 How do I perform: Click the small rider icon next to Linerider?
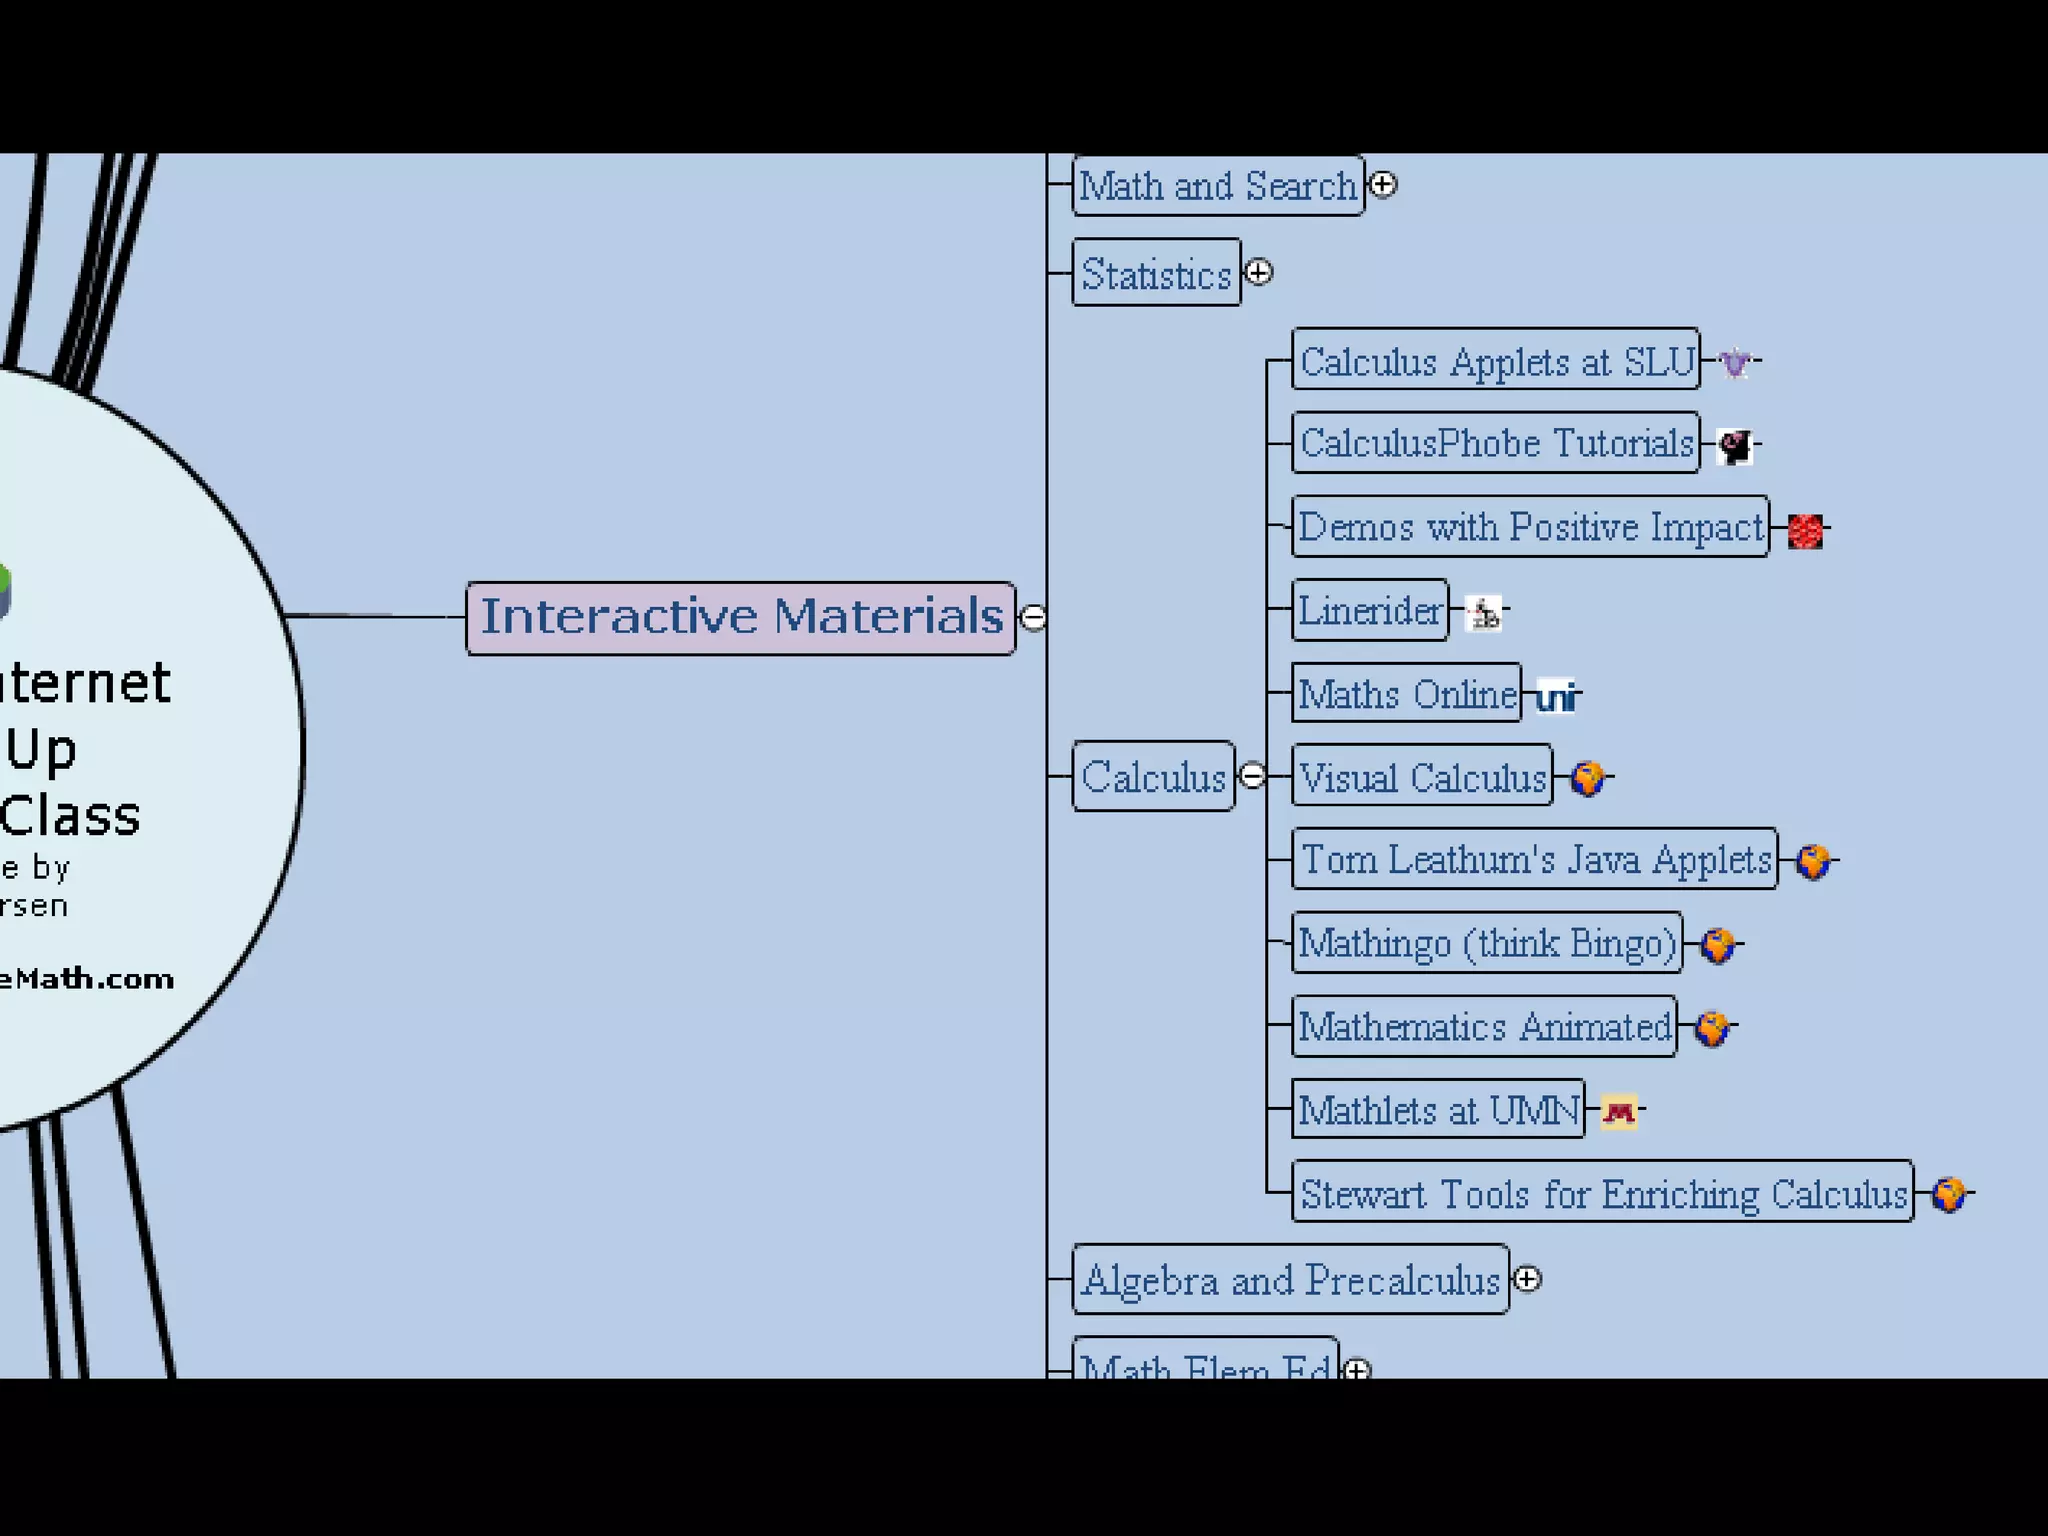click(1485, 613)
